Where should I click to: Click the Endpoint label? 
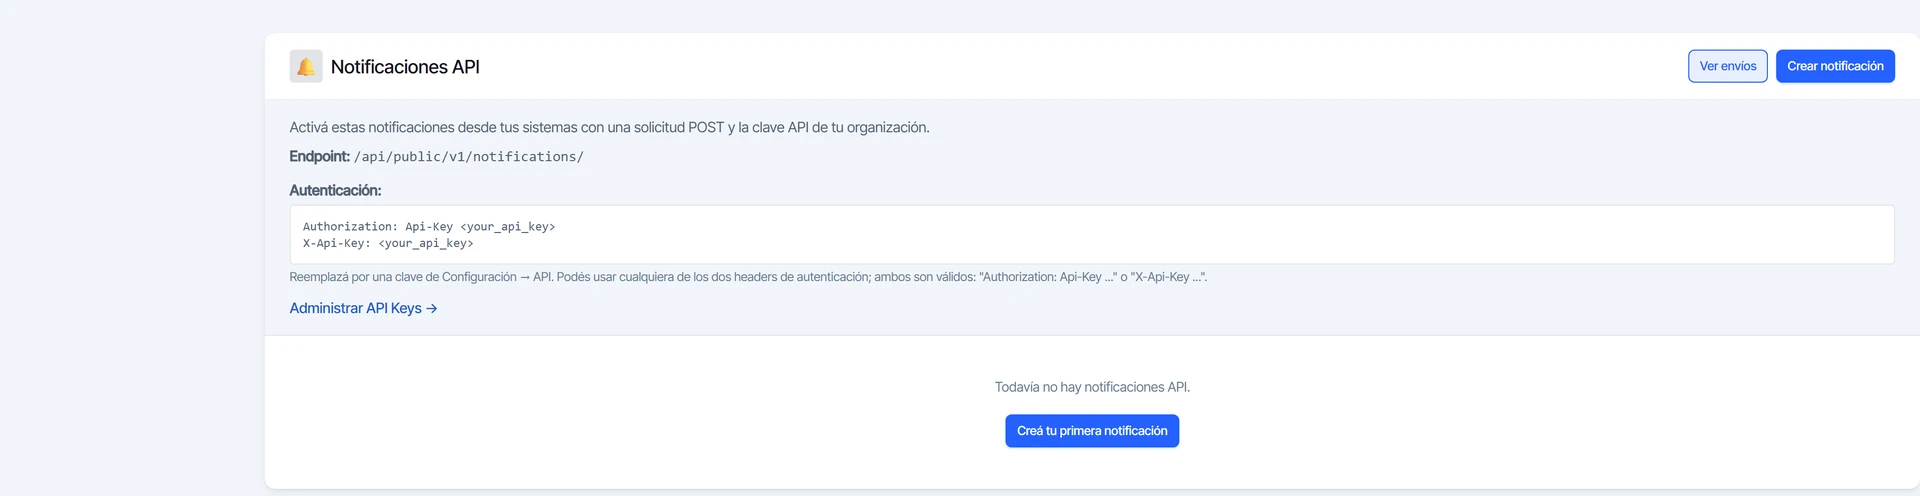[x=319, y=156]
